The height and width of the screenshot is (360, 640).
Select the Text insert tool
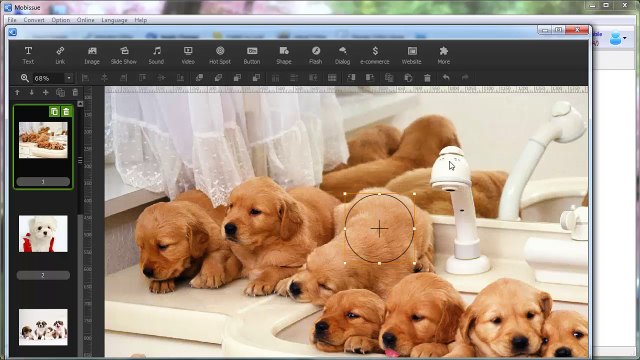pyautogui.click(x=28, y=55)
